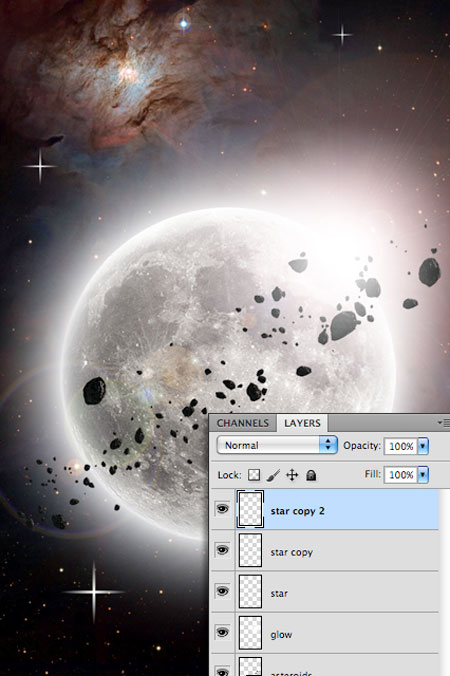Switch to the Channels tab

243,423
